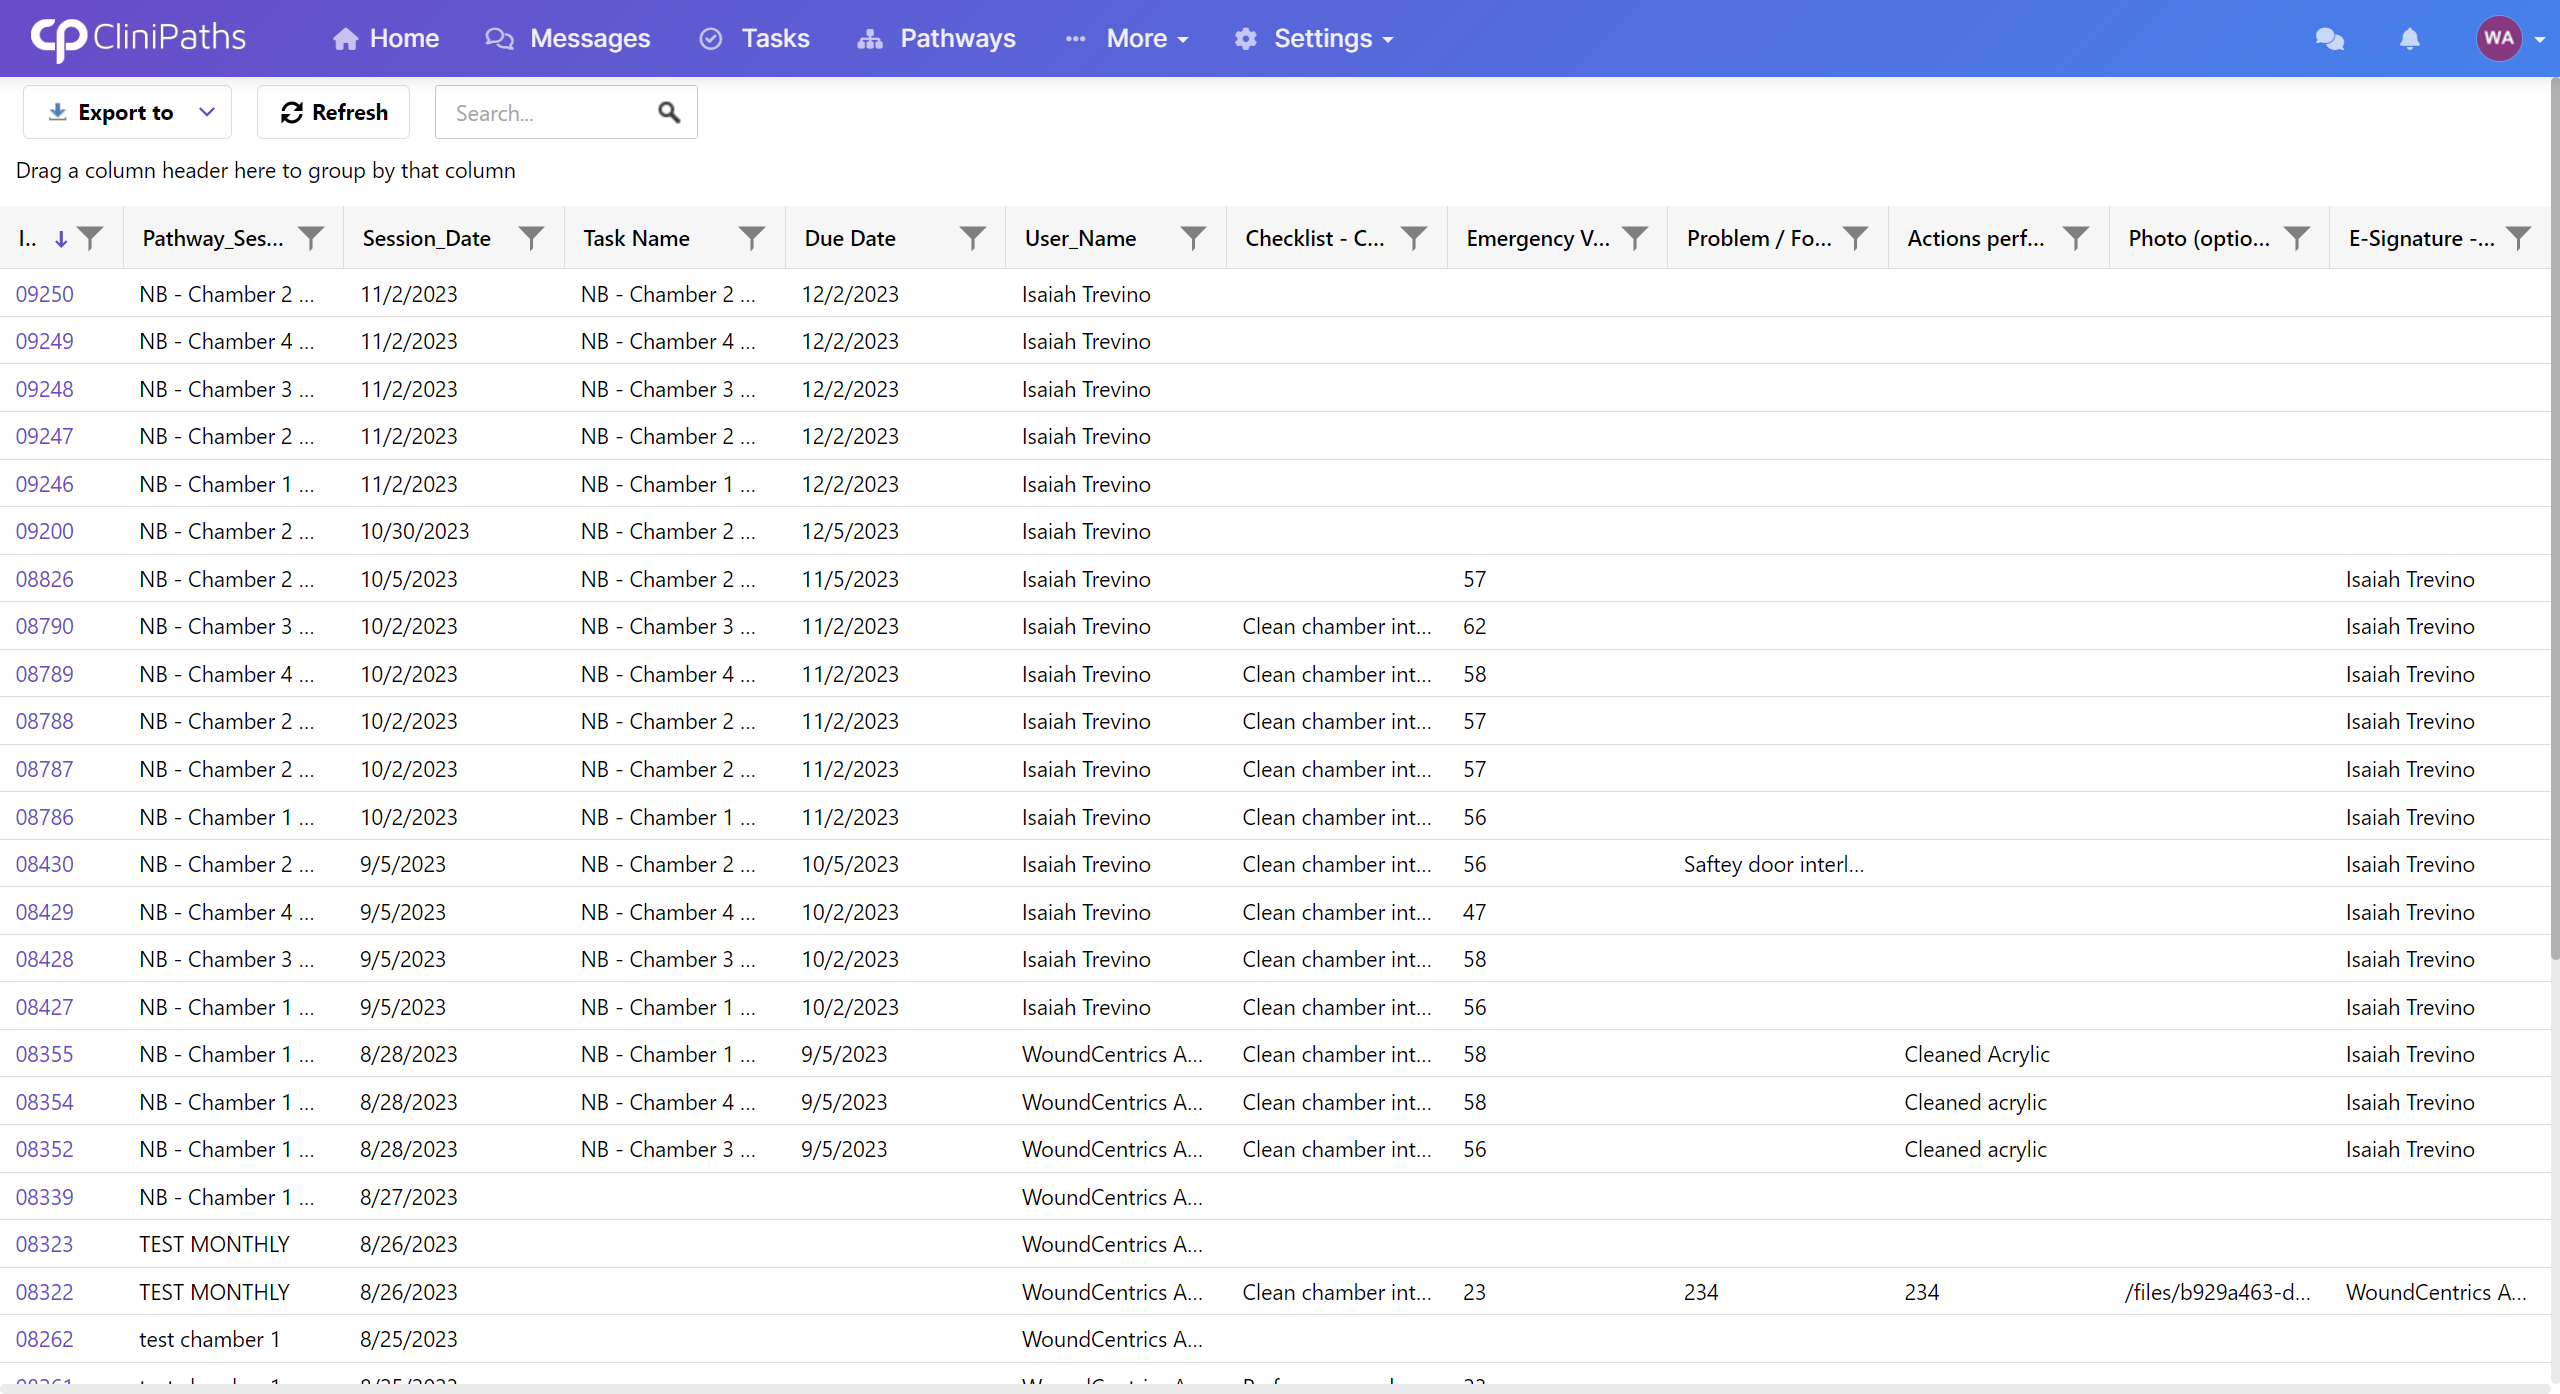Open filter for Due Date column
This screenshot has height=1394, width=2560.
[x=973, y=238]
